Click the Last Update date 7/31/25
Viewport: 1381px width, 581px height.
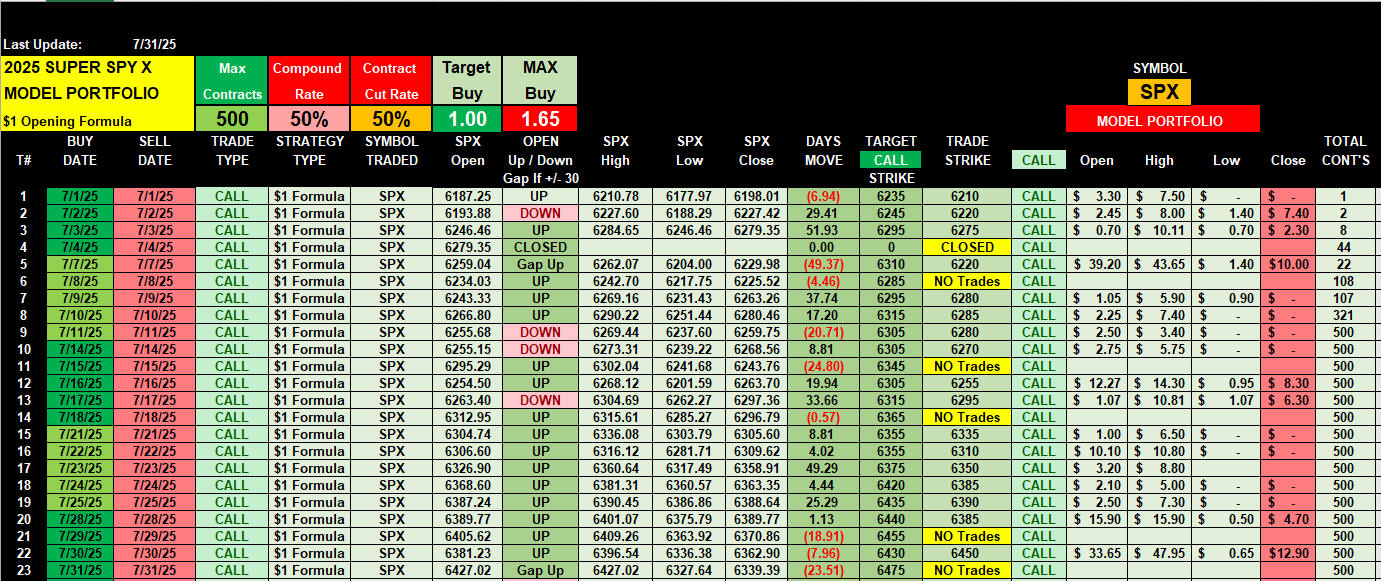click(x=153, y=44)
